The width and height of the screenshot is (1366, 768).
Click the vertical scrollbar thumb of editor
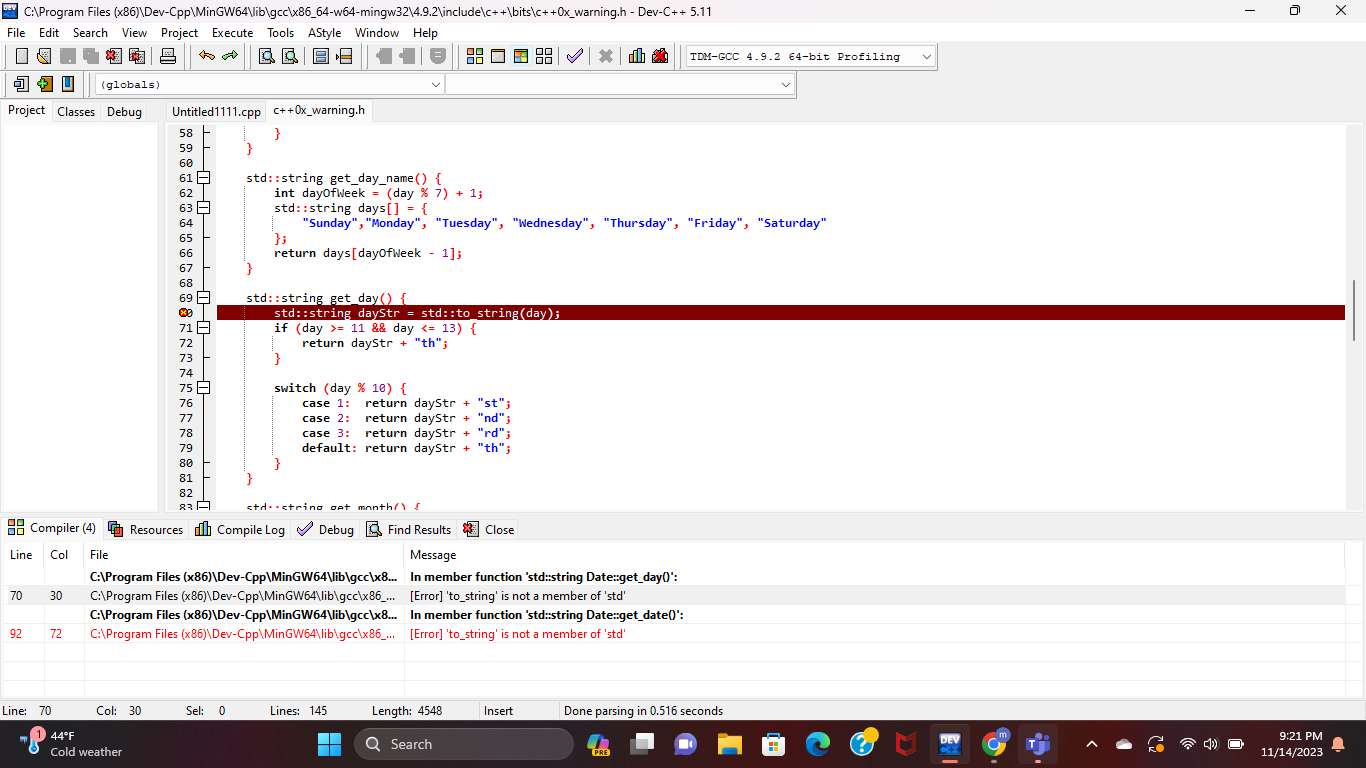[1356, 310]
